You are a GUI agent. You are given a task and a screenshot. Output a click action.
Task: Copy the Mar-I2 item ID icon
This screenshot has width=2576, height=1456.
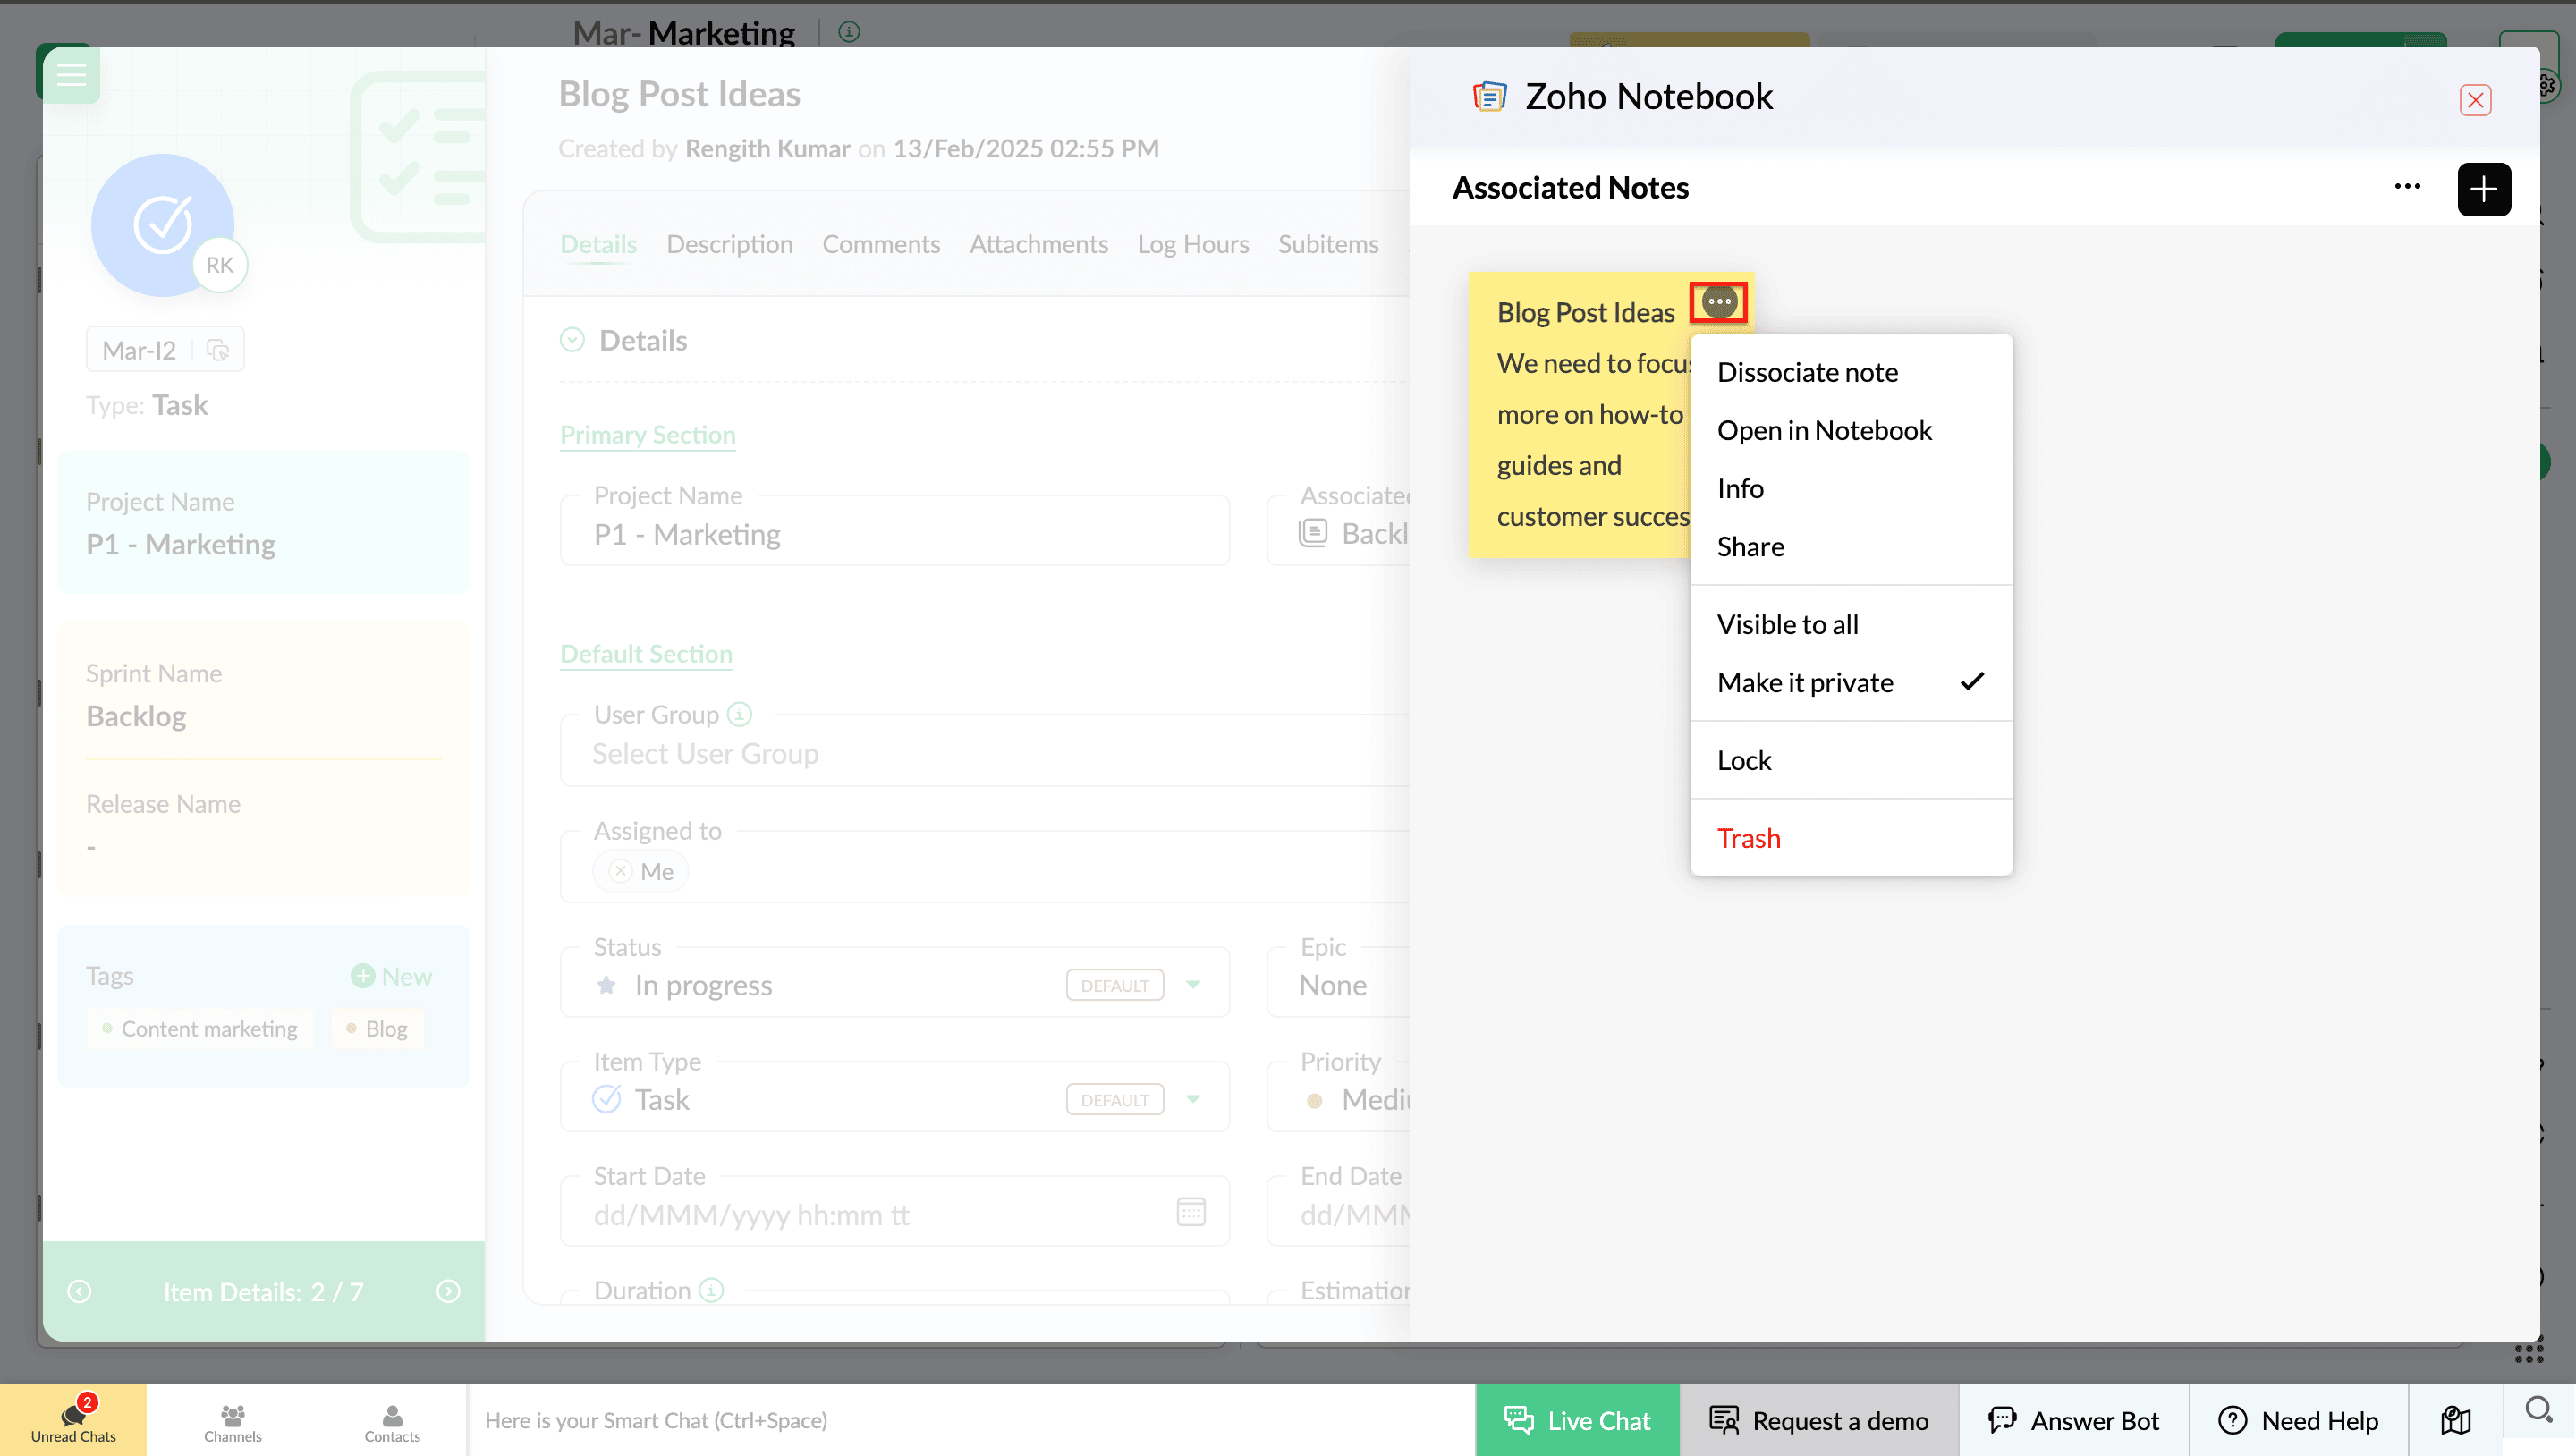pos(217,350)
